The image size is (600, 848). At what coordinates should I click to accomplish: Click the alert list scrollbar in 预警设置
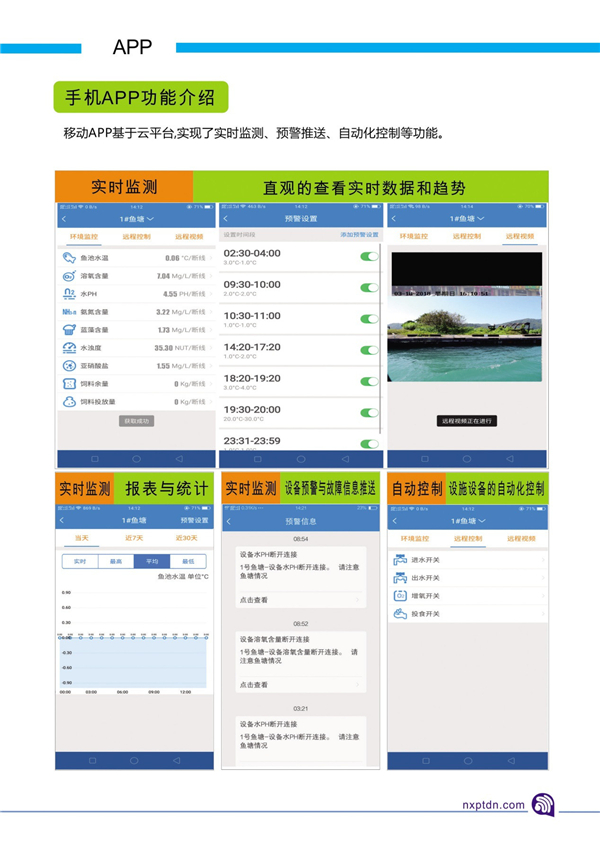click(380, 338)
